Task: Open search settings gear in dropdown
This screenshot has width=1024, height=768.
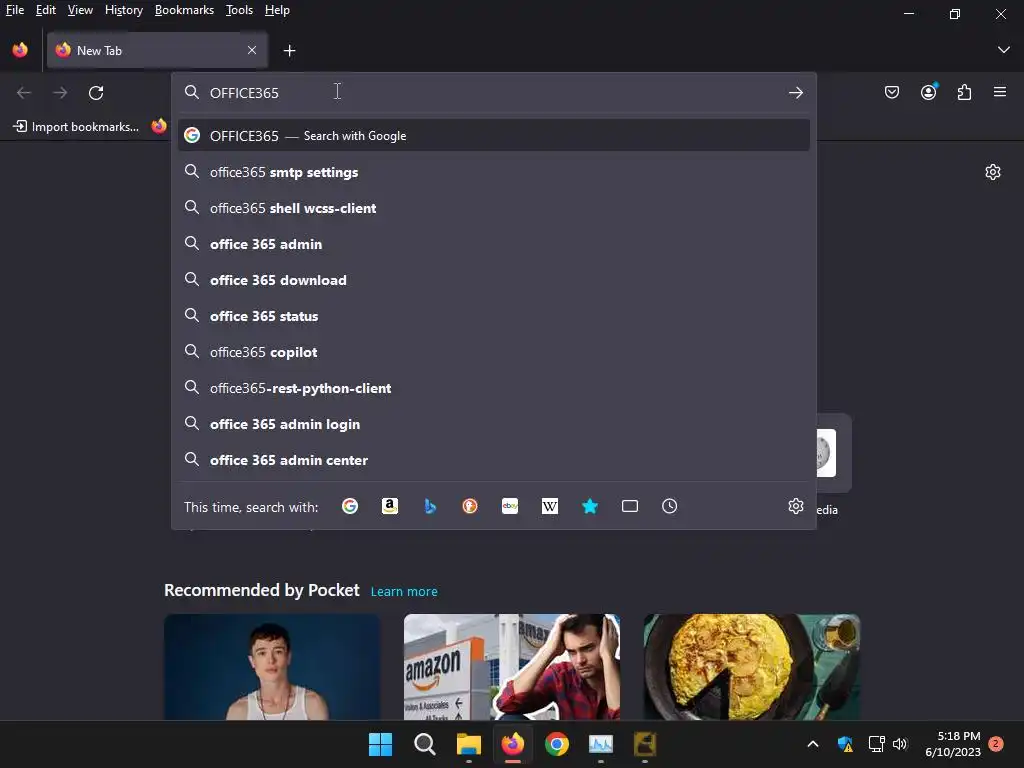Action: 795,506
